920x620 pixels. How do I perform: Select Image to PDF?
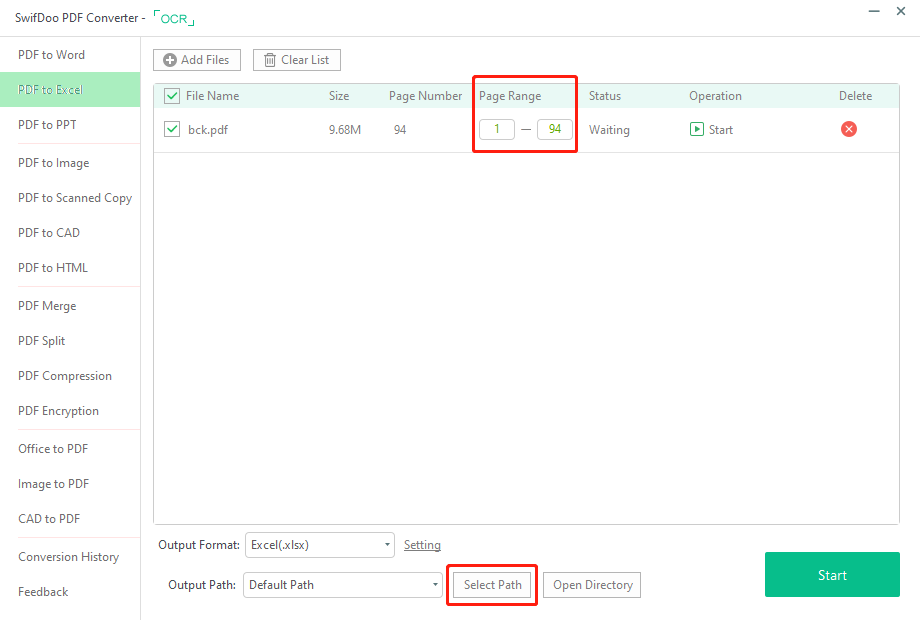pyautogui.click(x=53, y=484)
